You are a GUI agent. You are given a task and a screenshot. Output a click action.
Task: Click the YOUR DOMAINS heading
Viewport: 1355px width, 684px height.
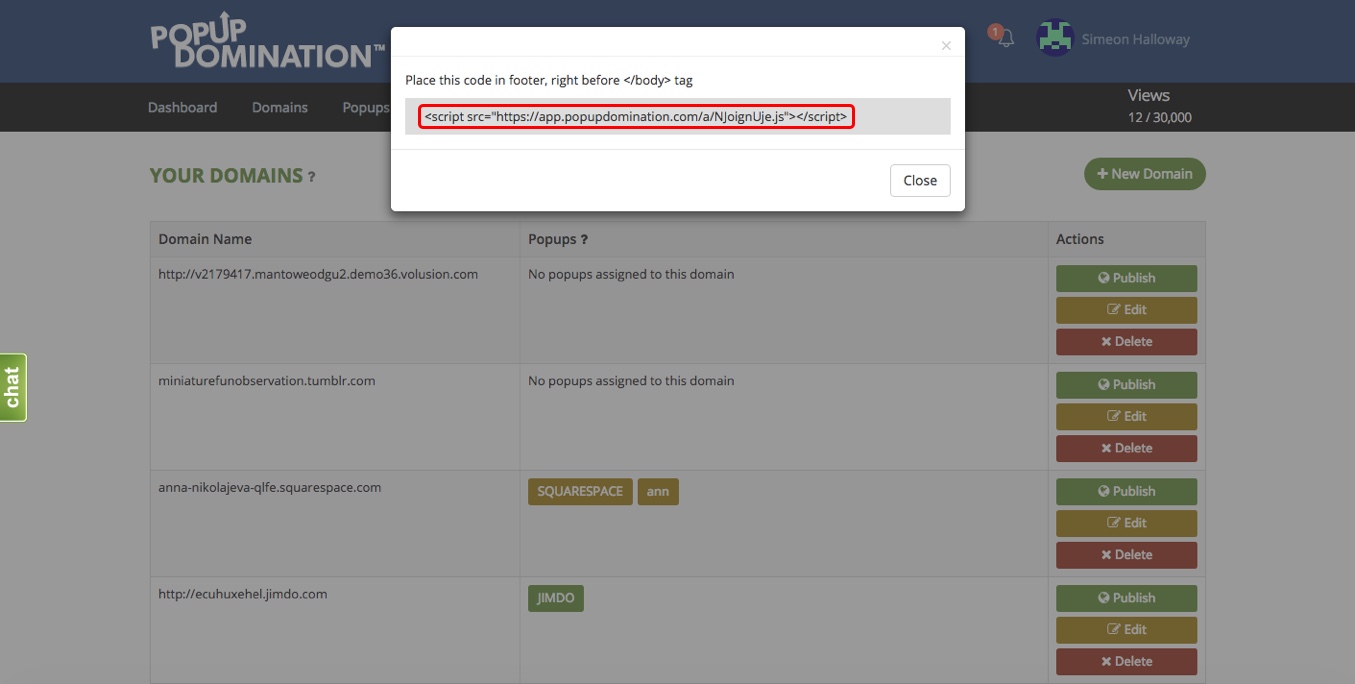coord(226,176)
